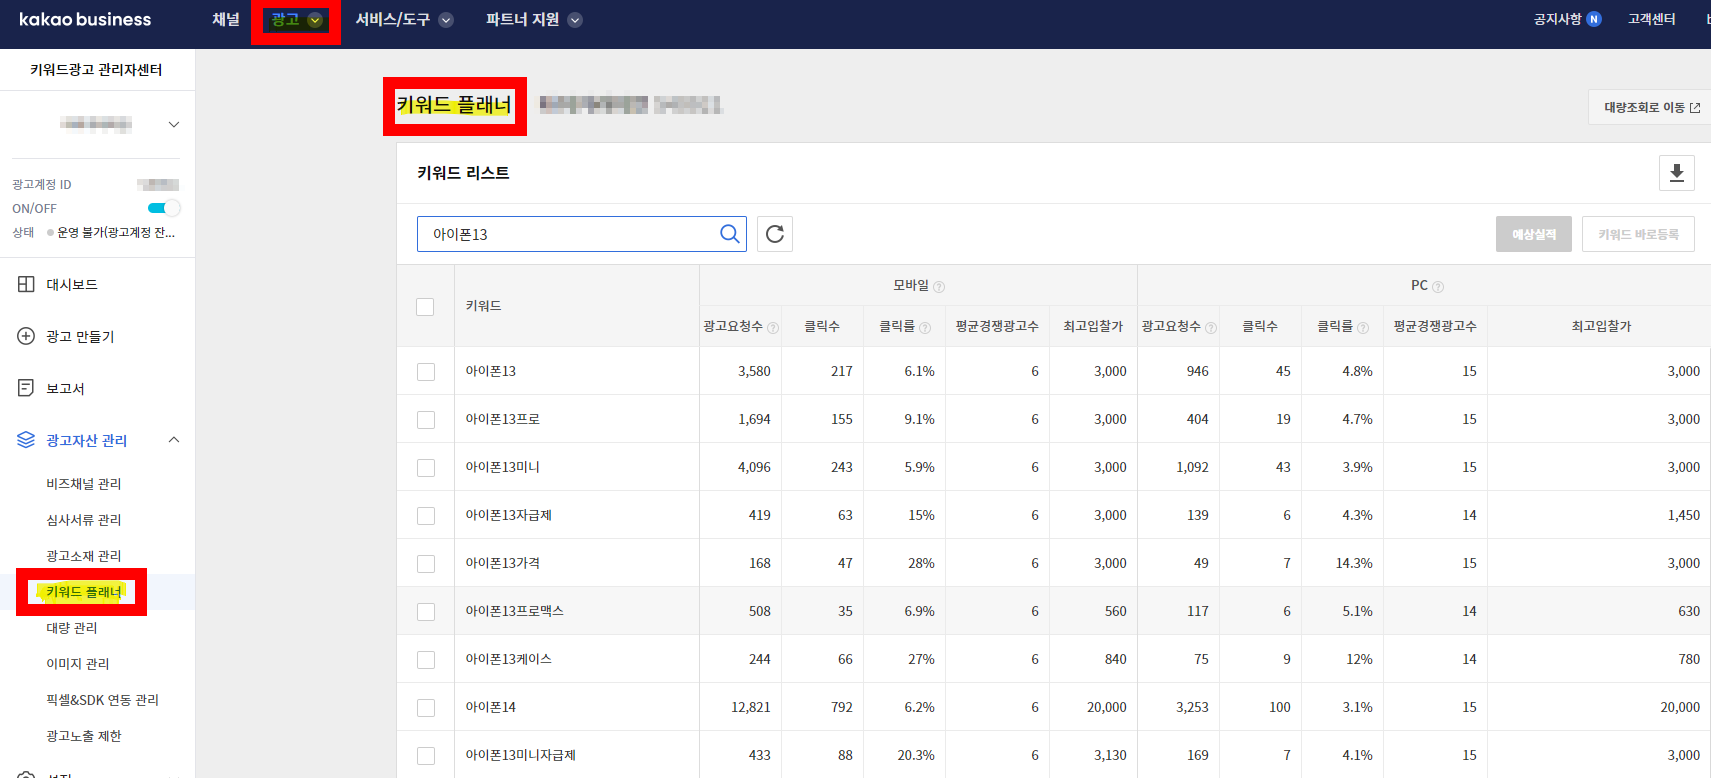Check the box for 아이폰13 row
The width and height of the screenshot is (1711, 778).
(426, 372)
